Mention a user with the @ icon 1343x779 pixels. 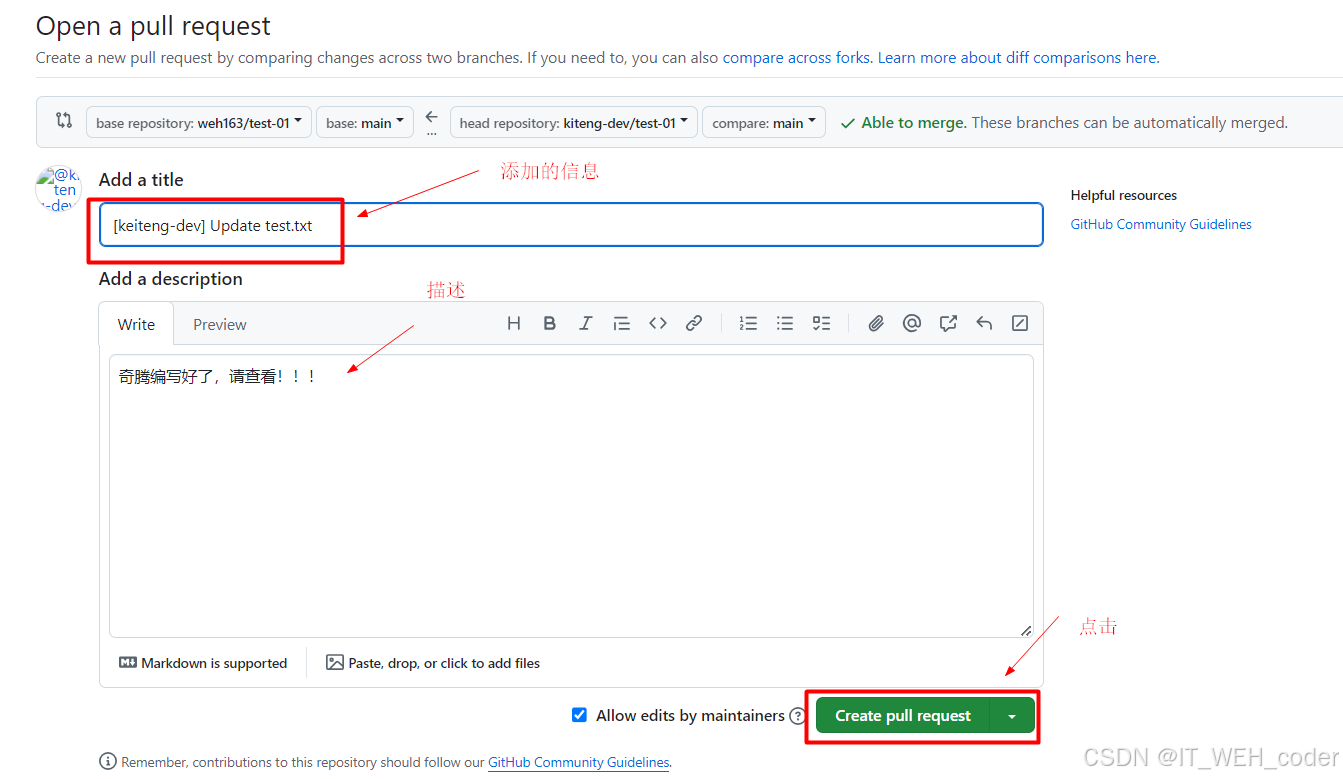coord(912,323)
